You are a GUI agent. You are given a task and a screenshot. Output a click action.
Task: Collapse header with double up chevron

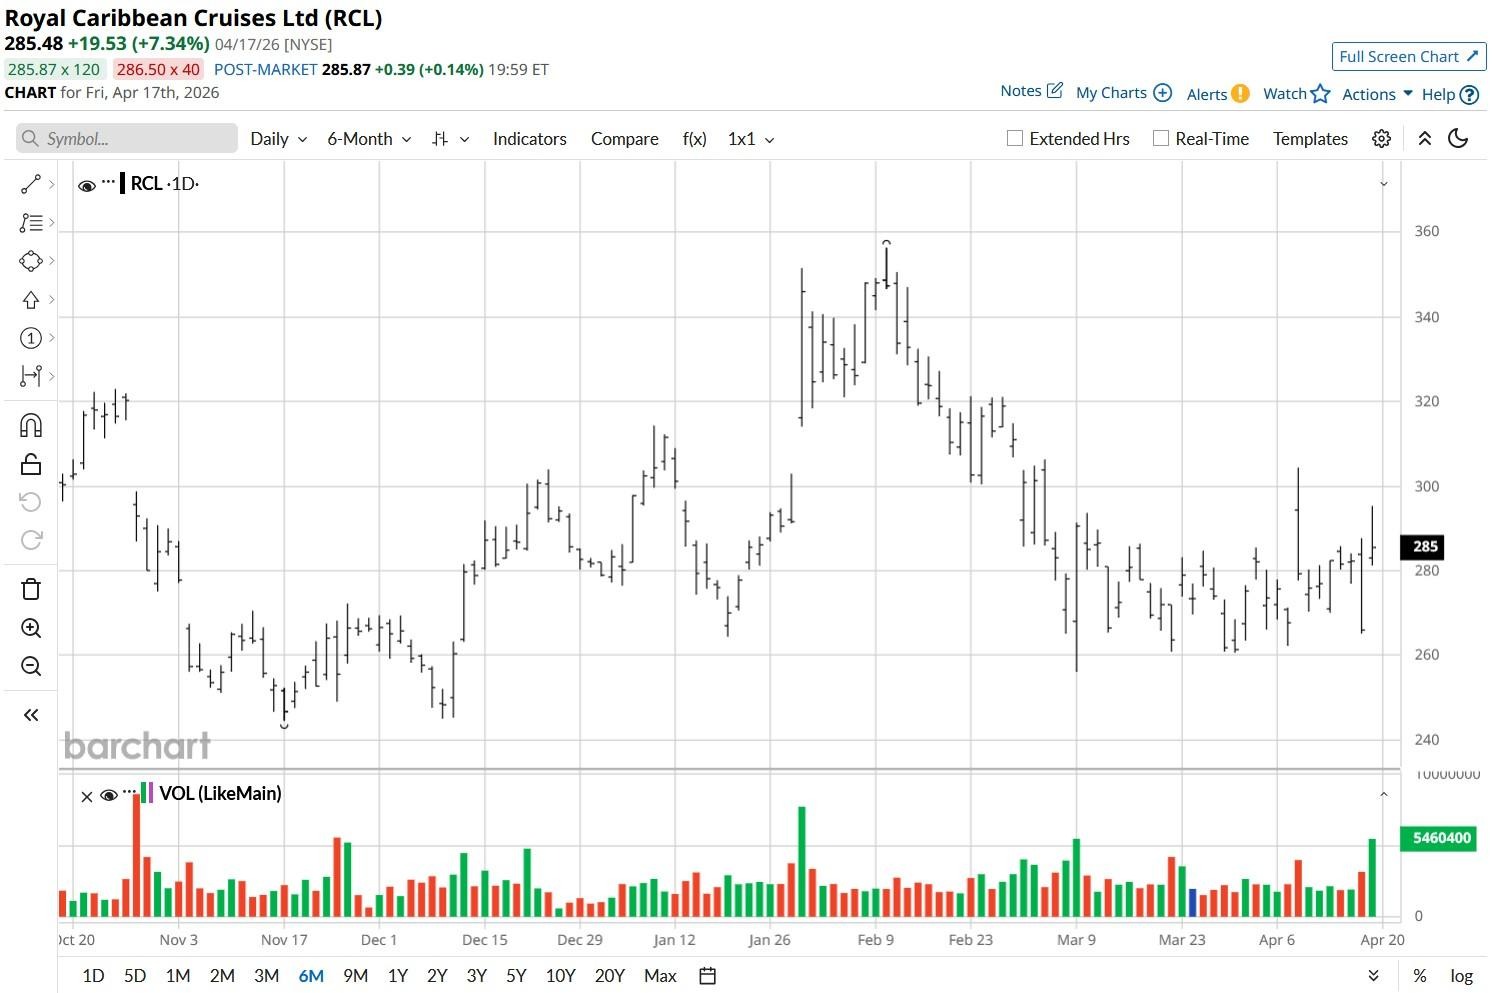click(1425, 139)
